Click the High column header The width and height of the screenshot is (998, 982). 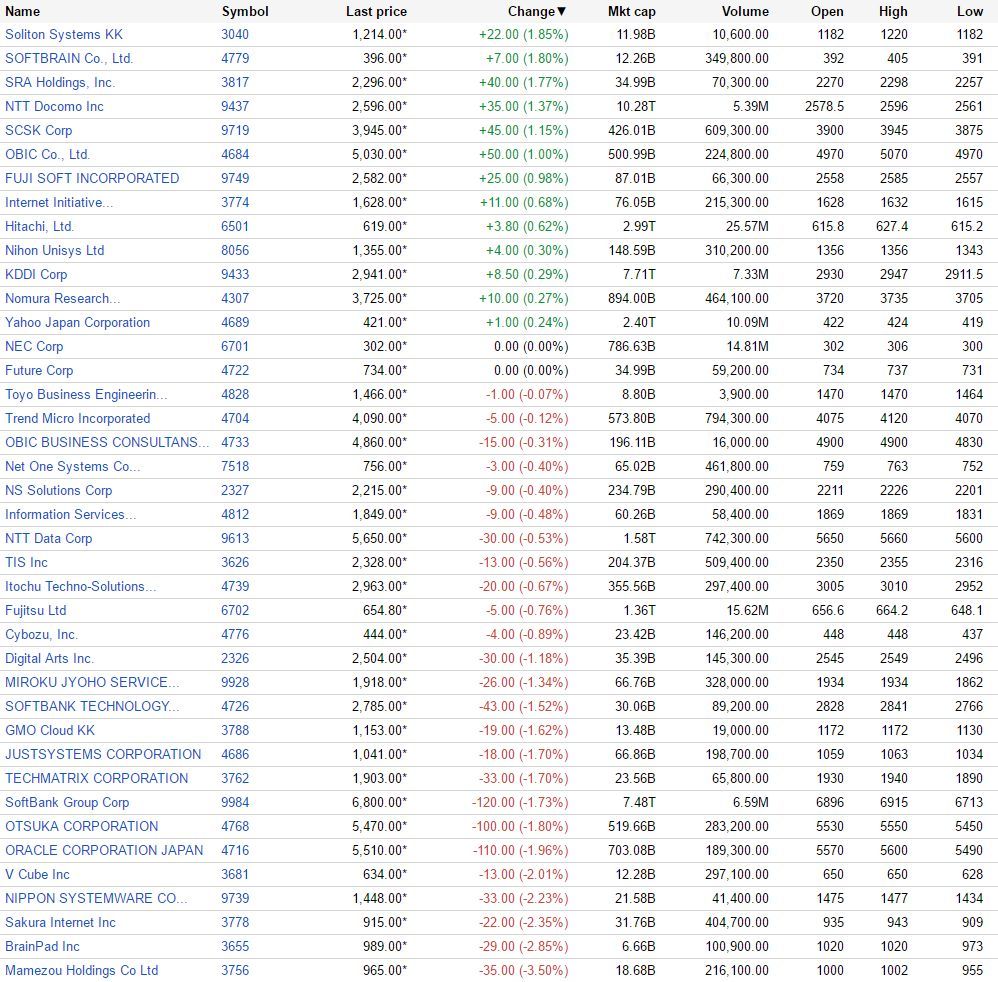(893, 11)
